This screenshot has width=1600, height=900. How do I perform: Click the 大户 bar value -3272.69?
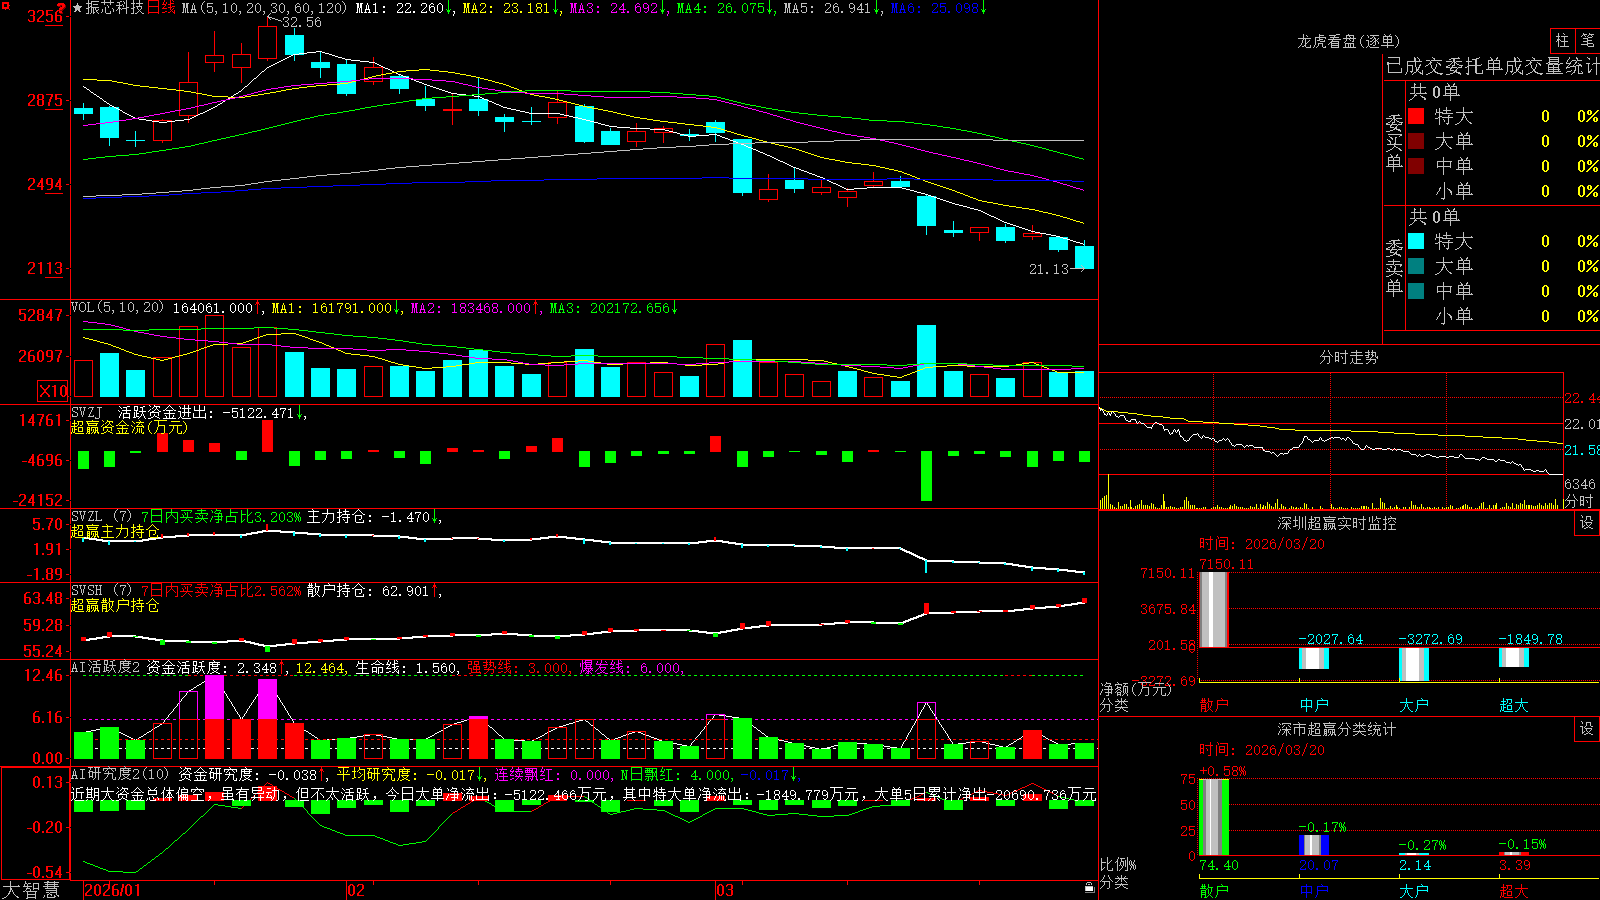tap(1430, 639)
